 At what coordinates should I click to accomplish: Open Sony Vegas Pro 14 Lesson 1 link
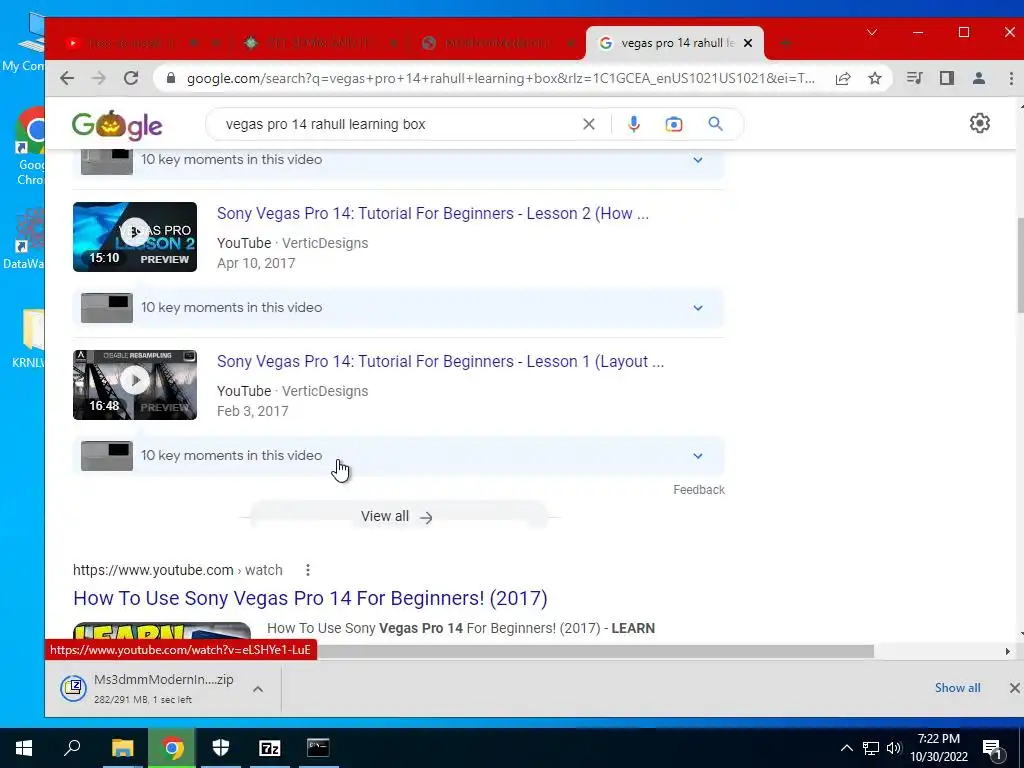pos(440,362)
